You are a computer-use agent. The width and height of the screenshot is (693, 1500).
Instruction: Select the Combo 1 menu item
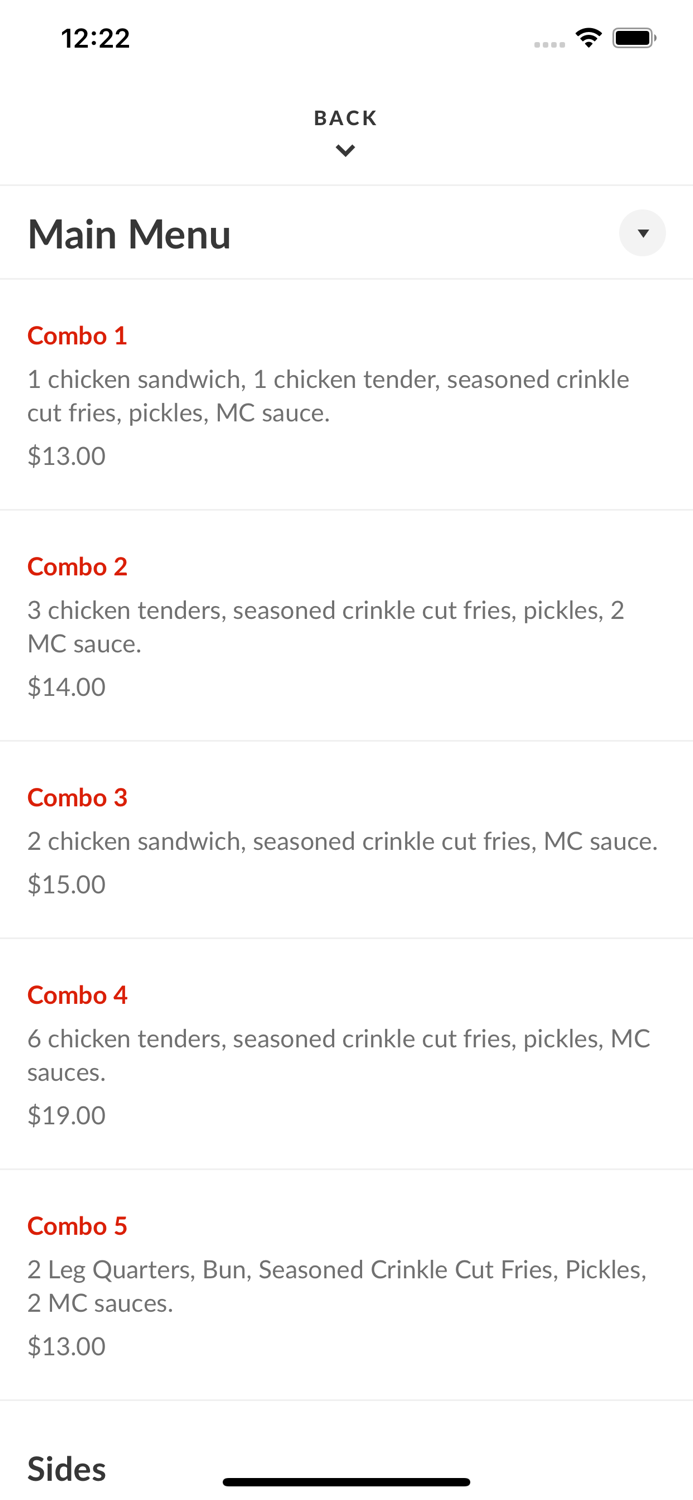77,336
